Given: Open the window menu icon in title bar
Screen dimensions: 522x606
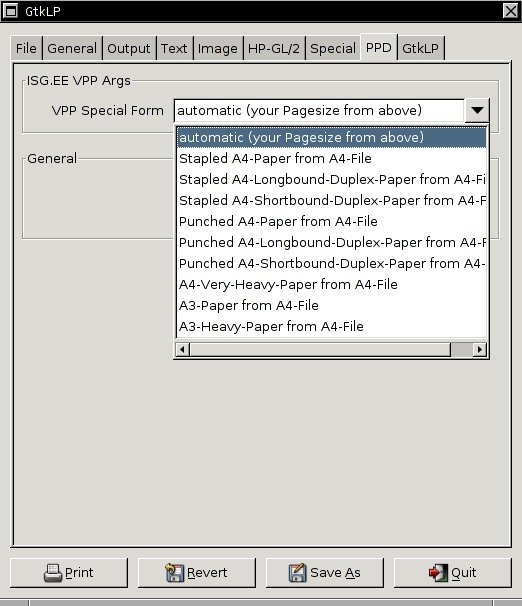Looking at the screenshot, I should (10, 11).
